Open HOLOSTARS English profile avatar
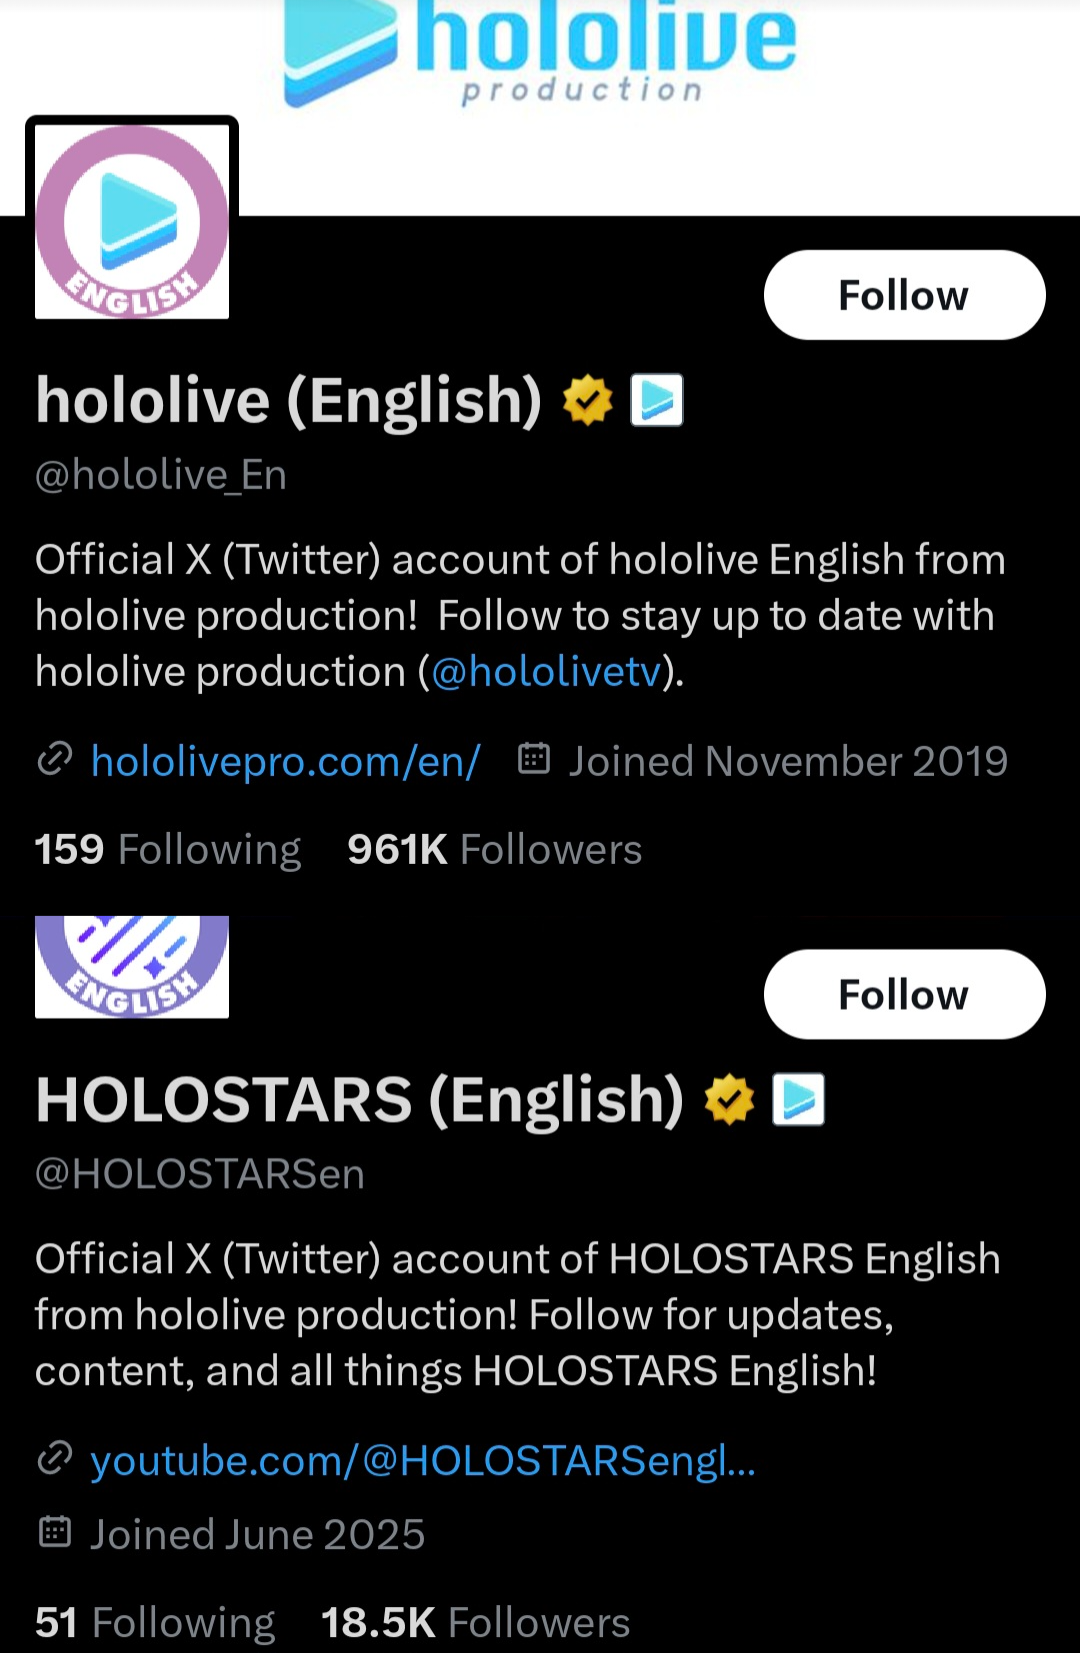 coord(132,966)
